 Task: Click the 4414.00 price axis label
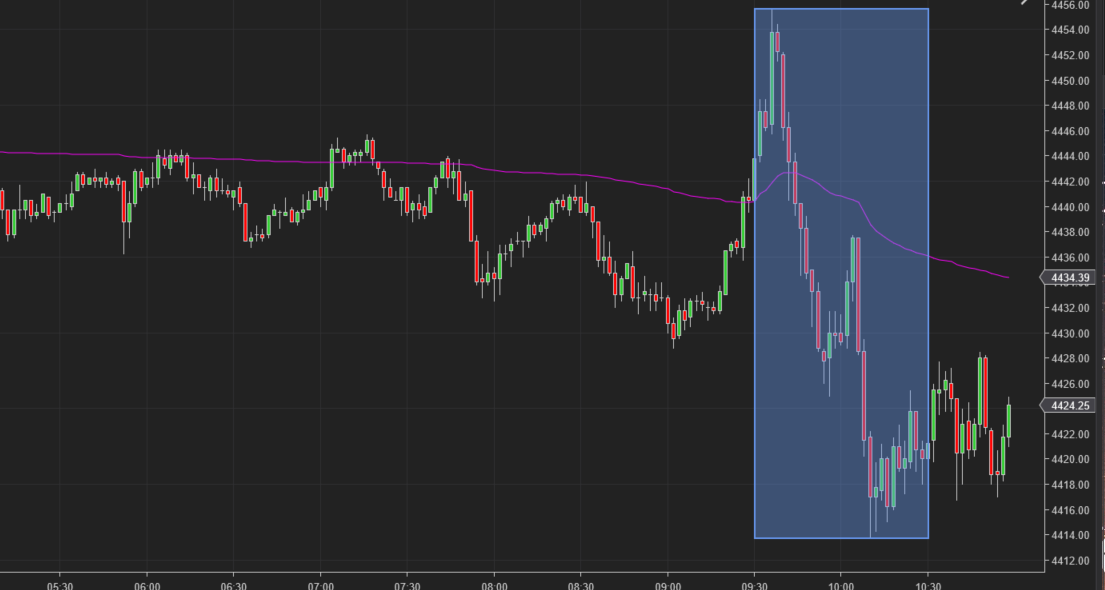(x=1070, y=535)
